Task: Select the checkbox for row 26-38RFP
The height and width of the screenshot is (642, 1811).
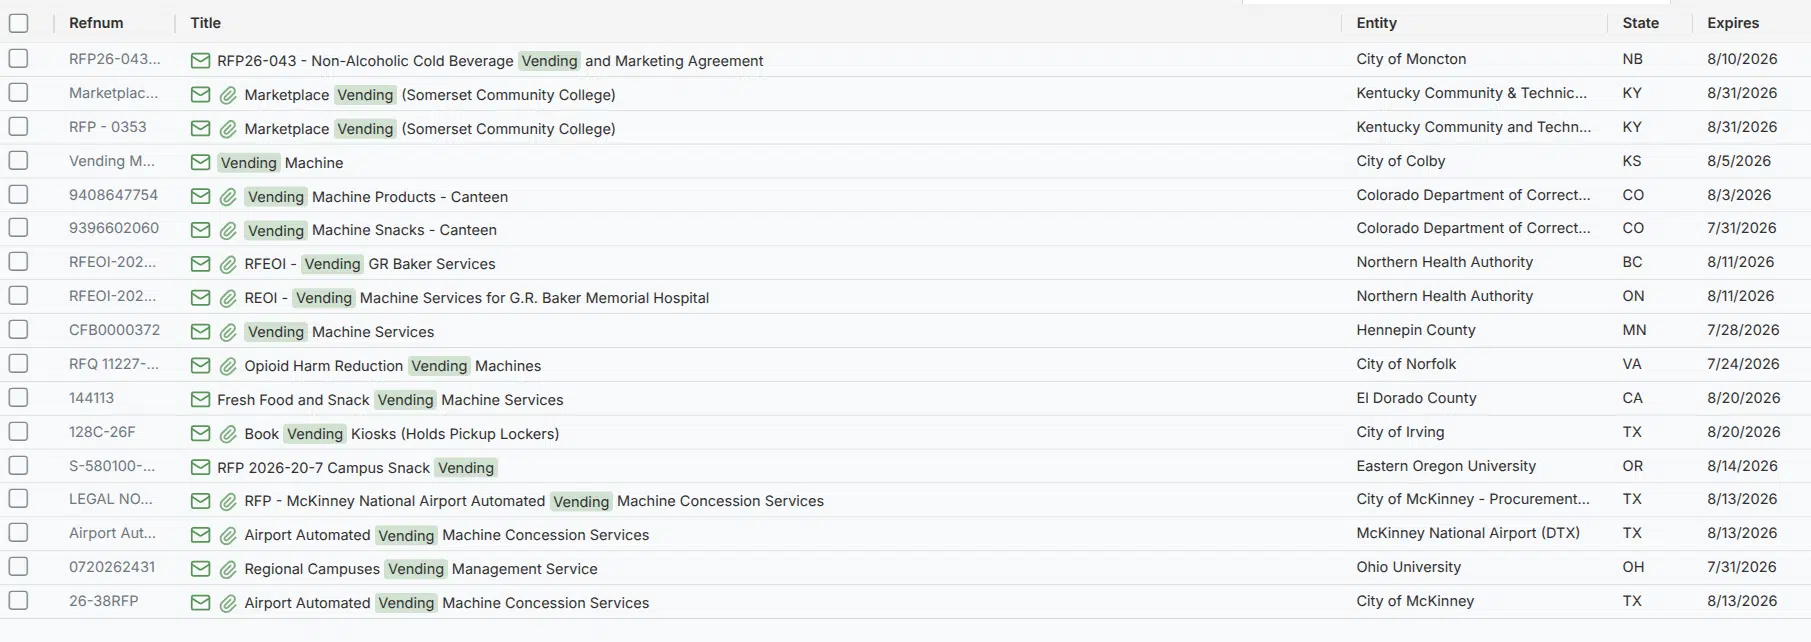Action: coord(19,600)
